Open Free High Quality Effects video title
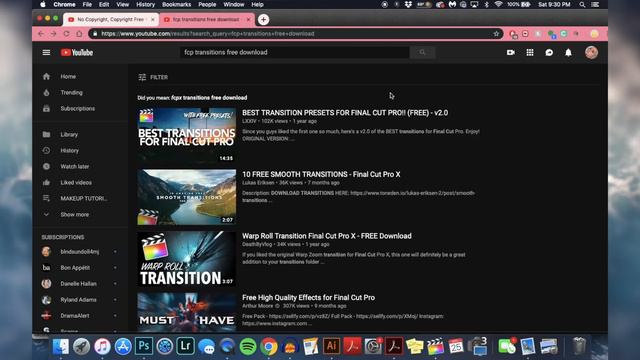 coord(308,298)
